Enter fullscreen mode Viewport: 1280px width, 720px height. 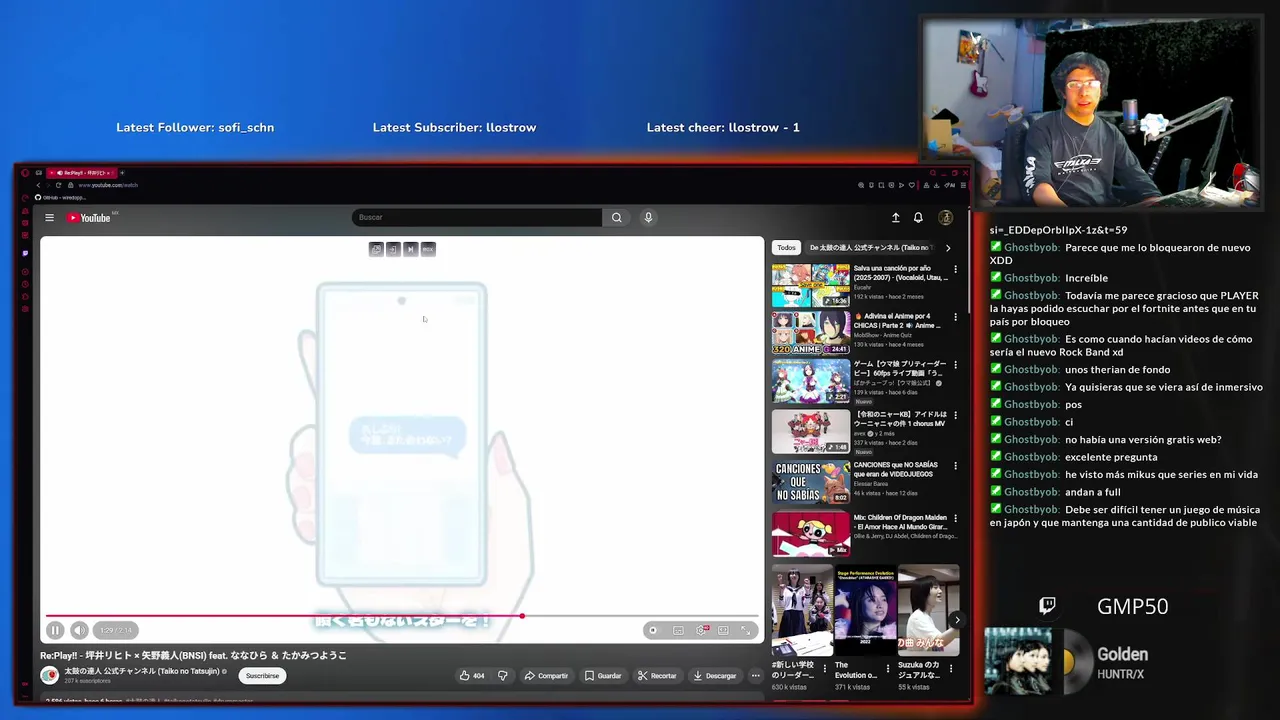(x=746, y=630)
